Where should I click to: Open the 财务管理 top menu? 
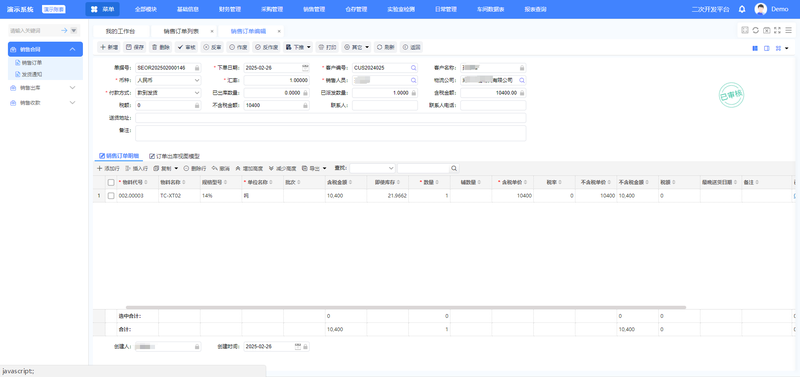(x=230, y=9)
